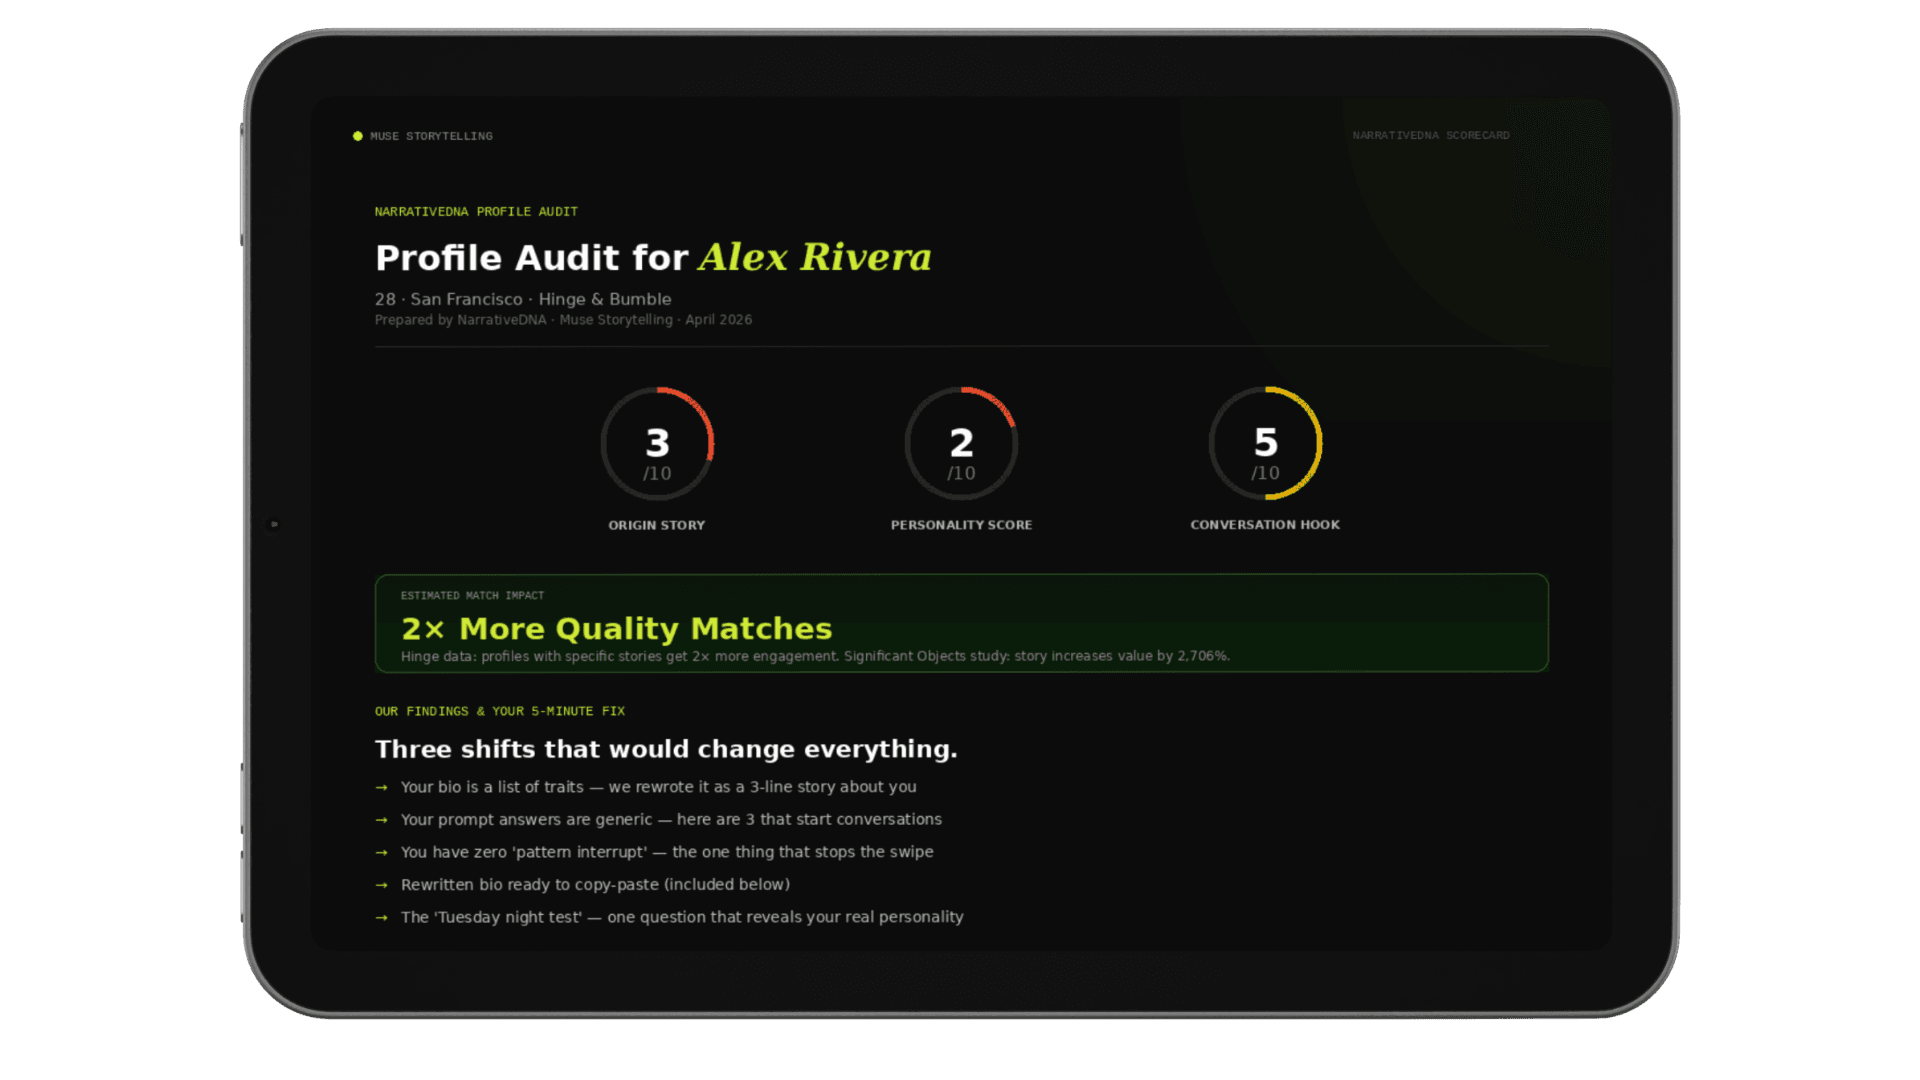
Task: Click the Personality Score 2/10 ring
Action: point(961,444)
